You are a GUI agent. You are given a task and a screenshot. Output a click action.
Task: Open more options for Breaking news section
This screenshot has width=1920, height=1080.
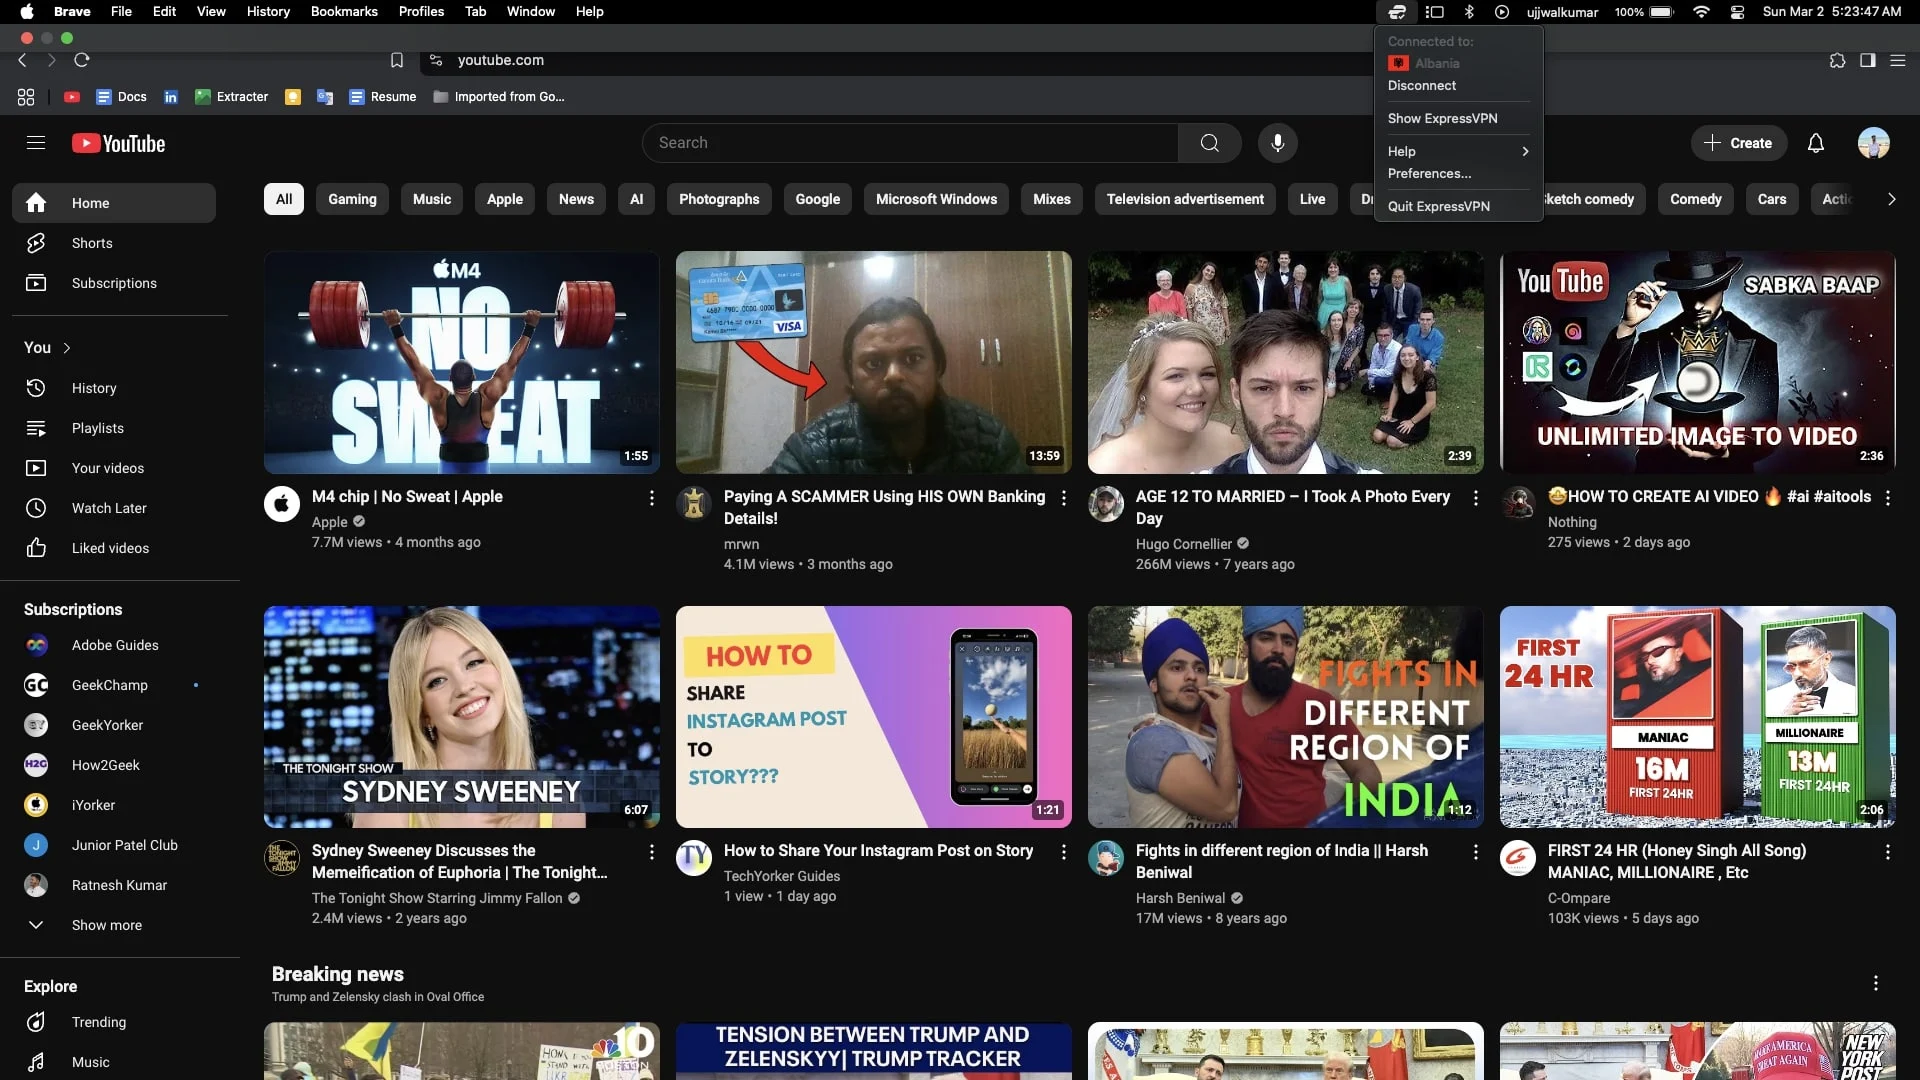pos(1876,984)
